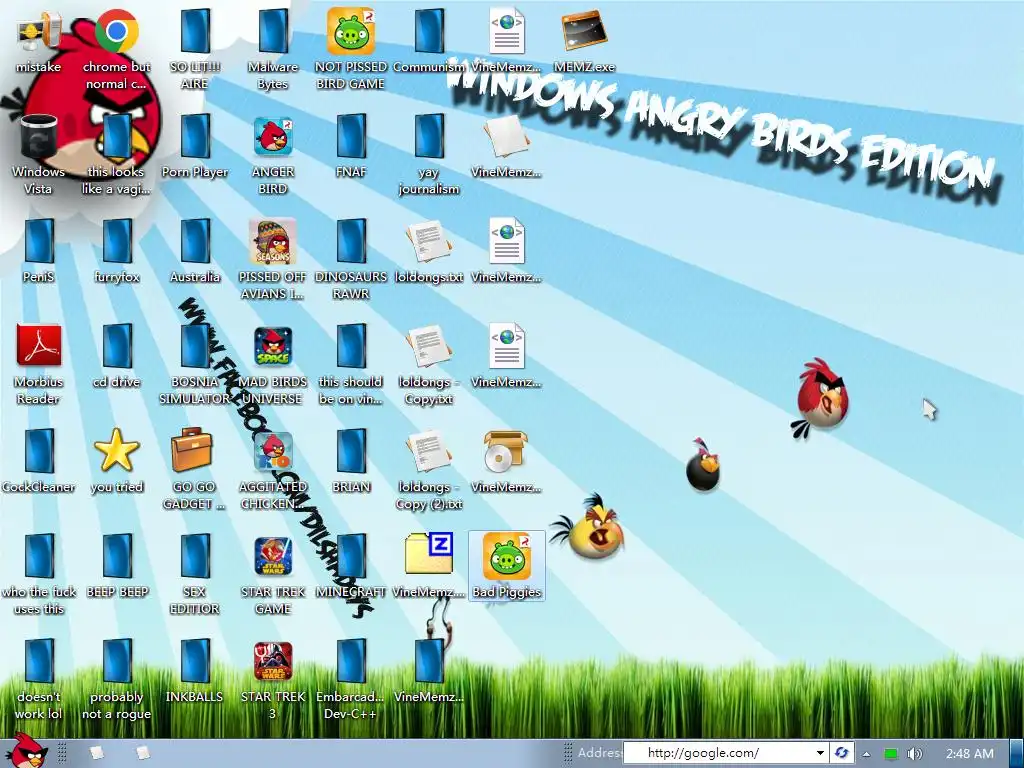
Task: Launch the selected Bad Piggies shortcut
Action: click(x=506, y=566)
